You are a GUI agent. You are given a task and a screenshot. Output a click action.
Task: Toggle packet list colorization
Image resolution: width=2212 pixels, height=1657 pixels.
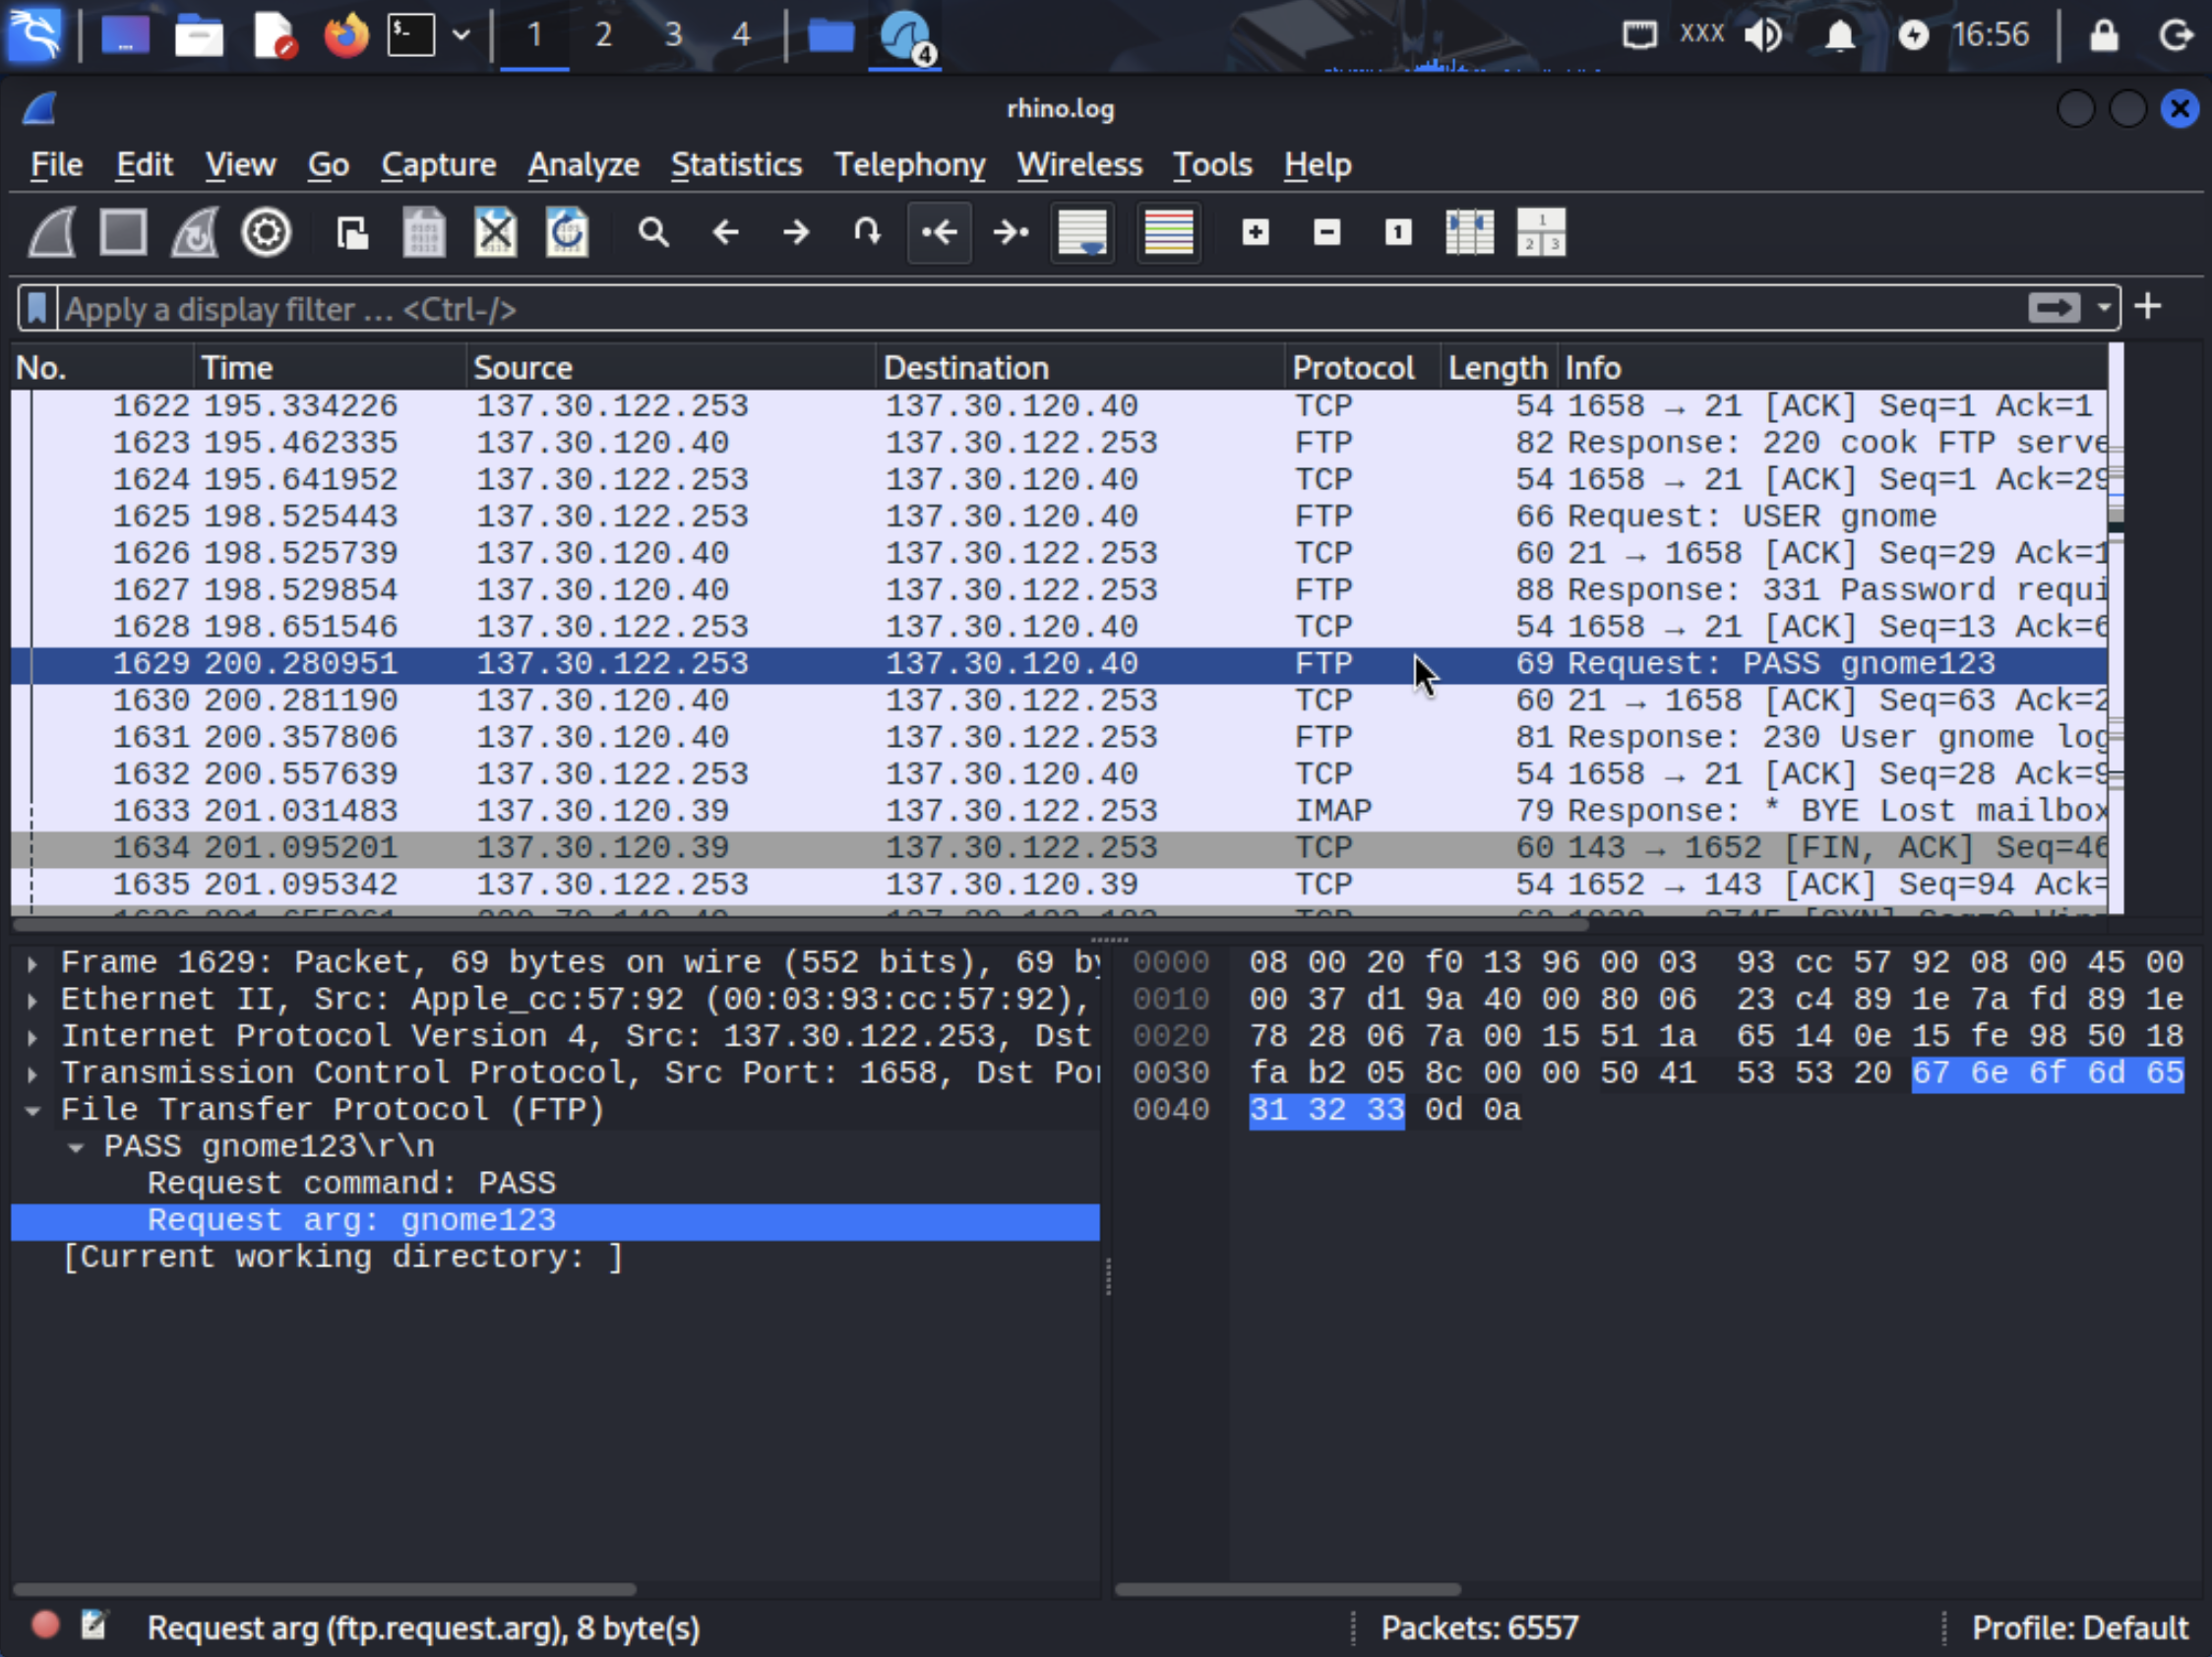1168,233
